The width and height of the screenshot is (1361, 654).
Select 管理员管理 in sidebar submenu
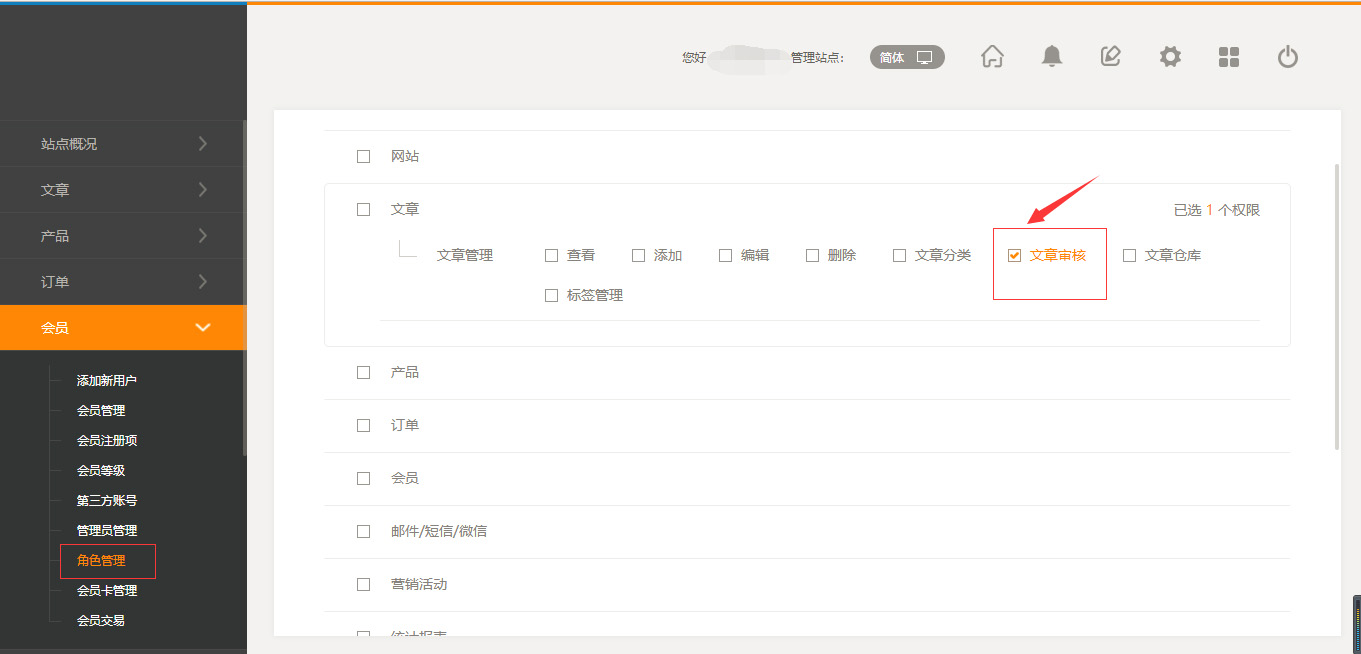point(107,531)
